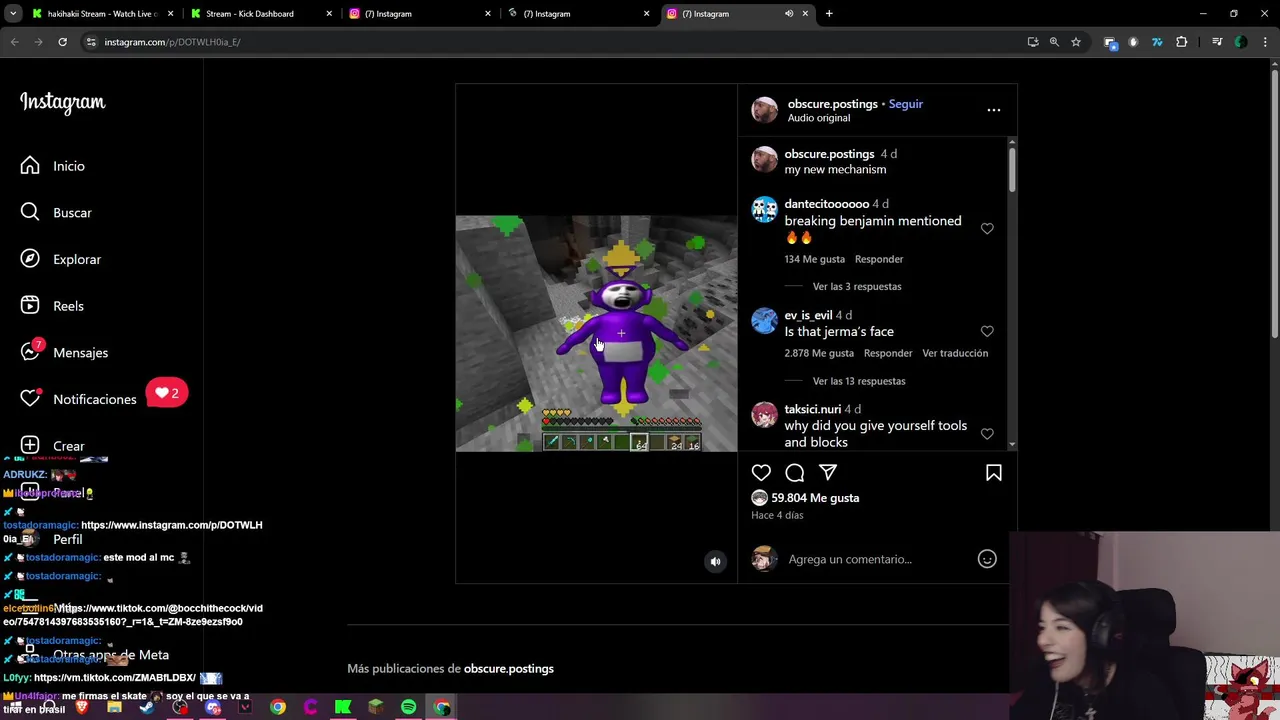This screenshot has height=720, width=1280.
Task: Open Mensajes messenger in sidebar
Action: click(64, 352)
